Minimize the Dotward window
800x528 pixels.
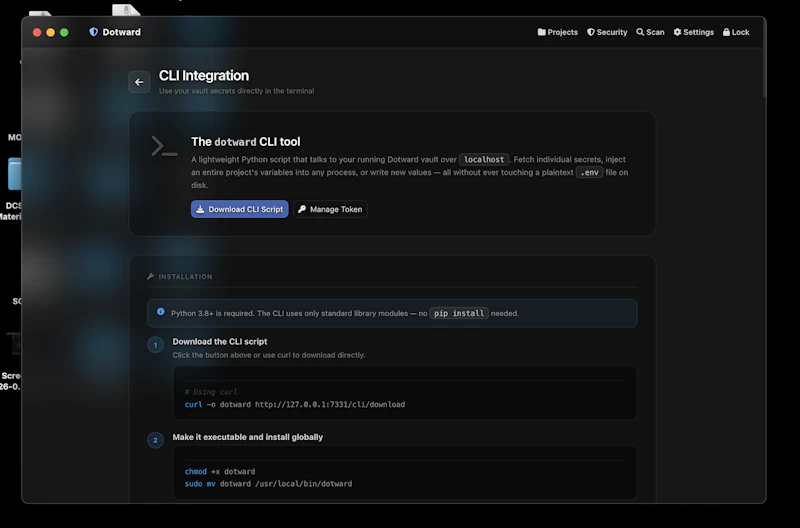51,32
